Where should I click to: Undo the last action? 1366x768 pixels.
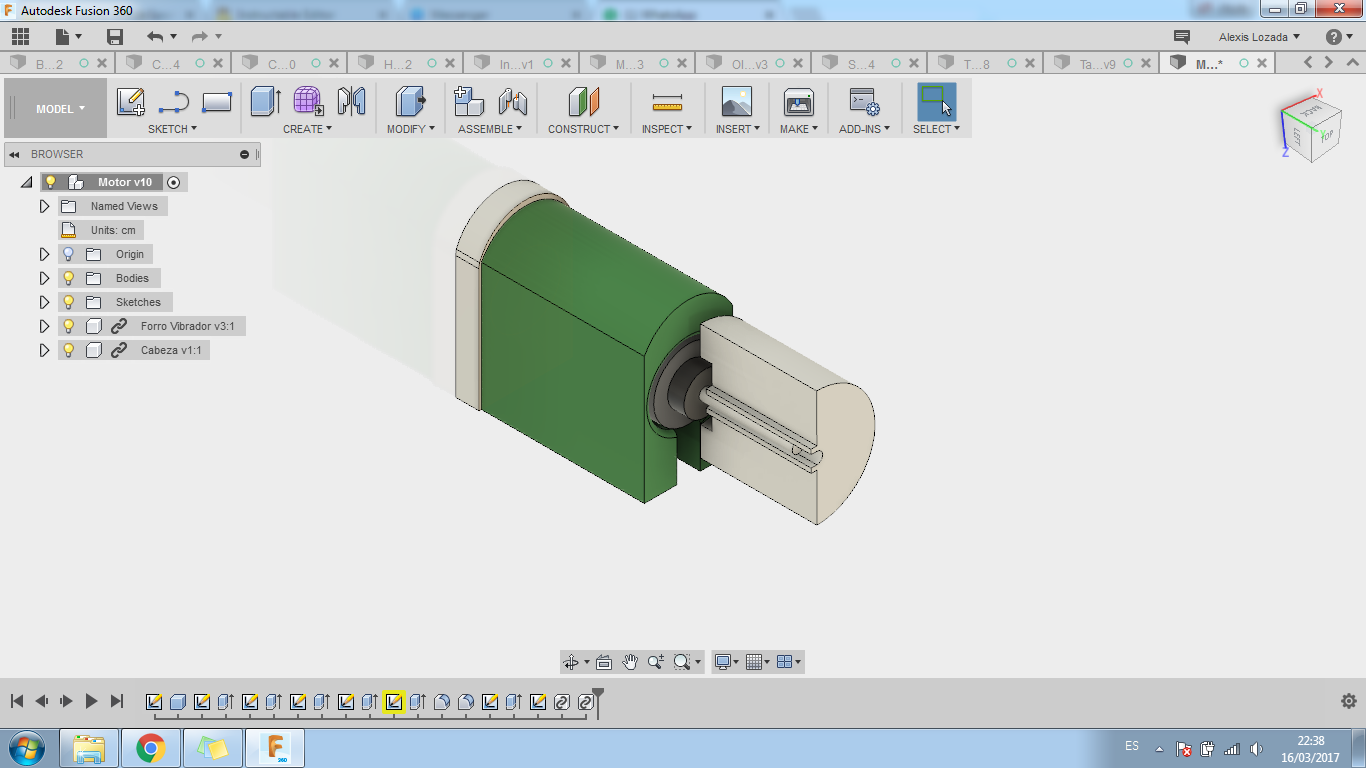pyautogui.click(x=154, y=37)
